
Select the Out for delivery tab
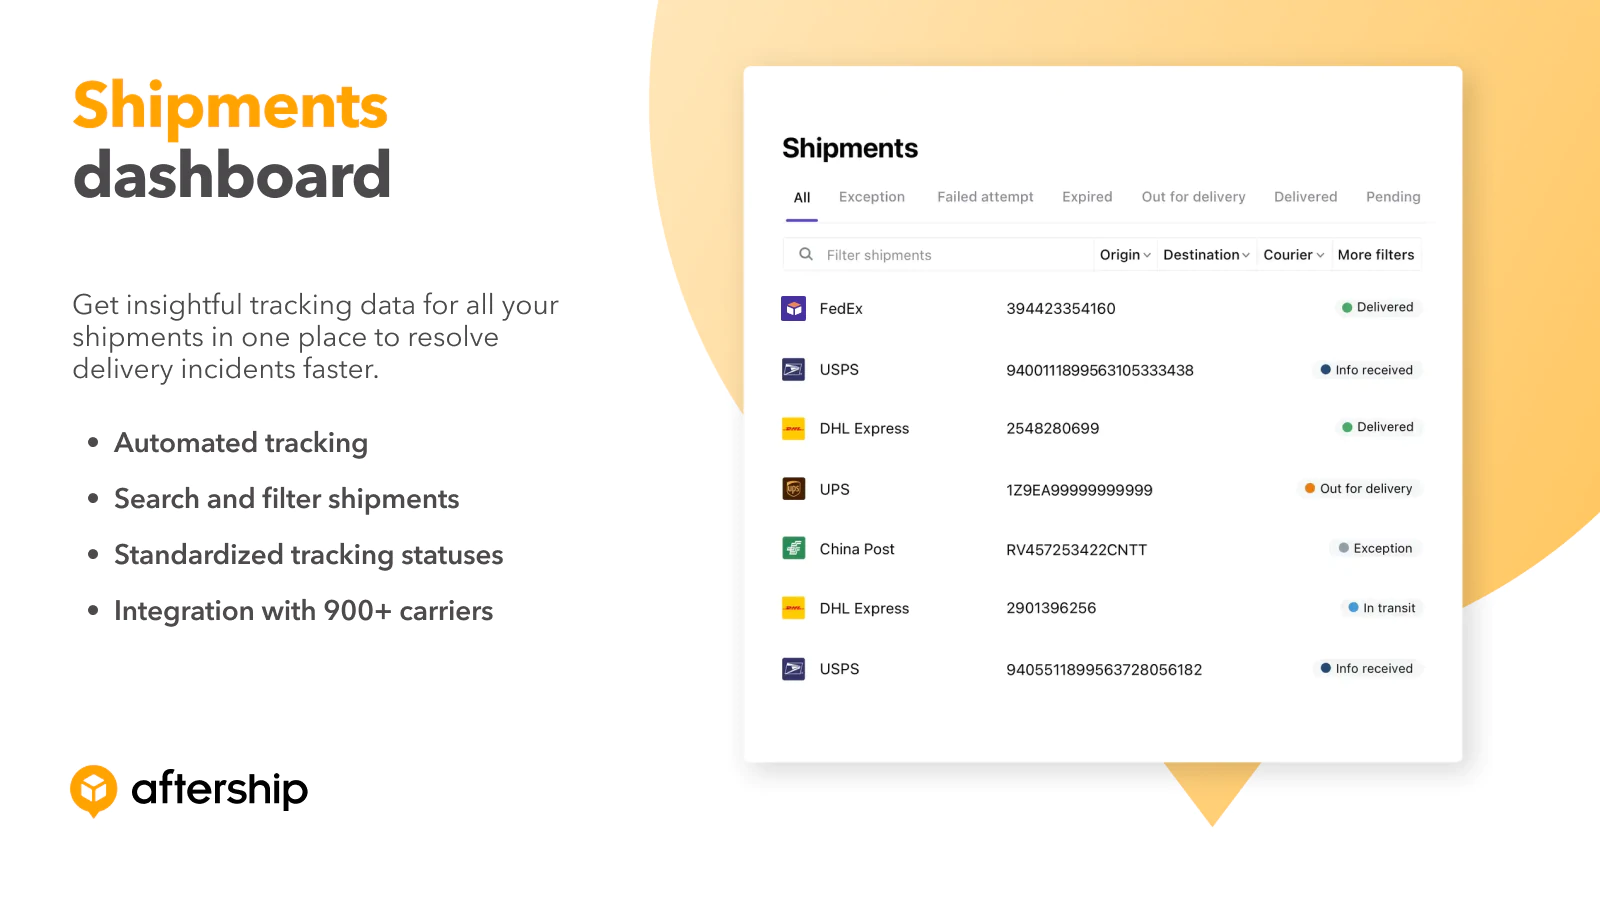click(1193, 196)
